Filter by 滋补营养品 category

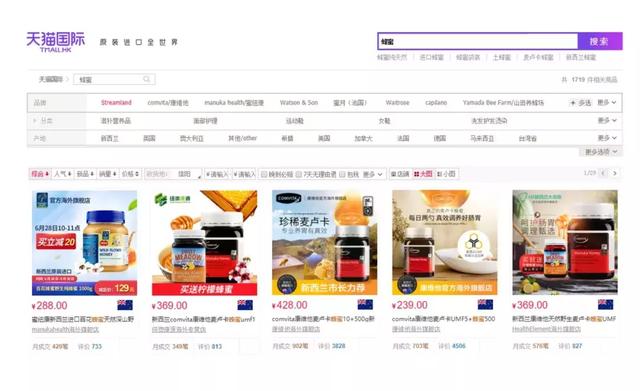[116, 121]
